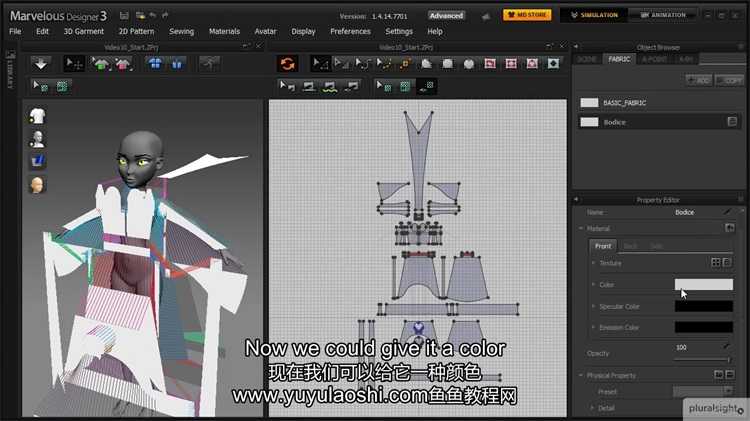This screenshot has width=750, height=421.
Task: Click the Advanced mode button
Action: [446, 15]
